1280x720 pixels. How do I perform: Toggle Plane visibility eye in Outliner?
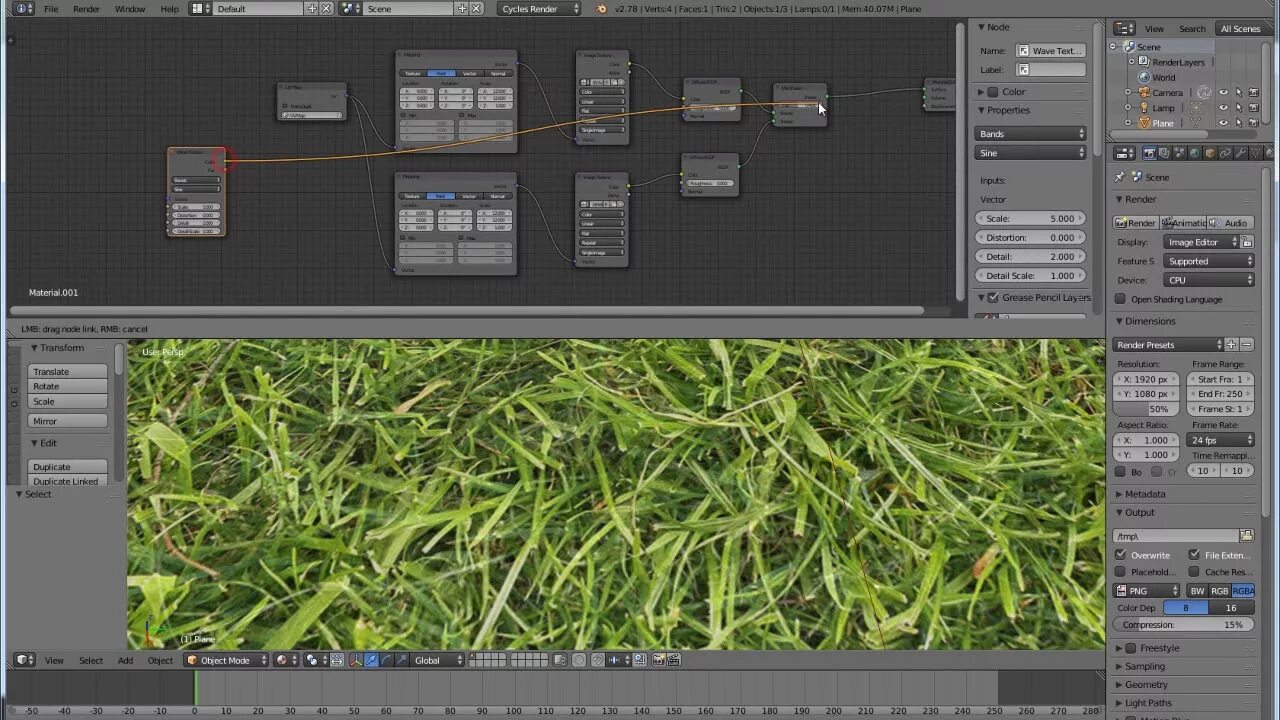pos(1223,123)
